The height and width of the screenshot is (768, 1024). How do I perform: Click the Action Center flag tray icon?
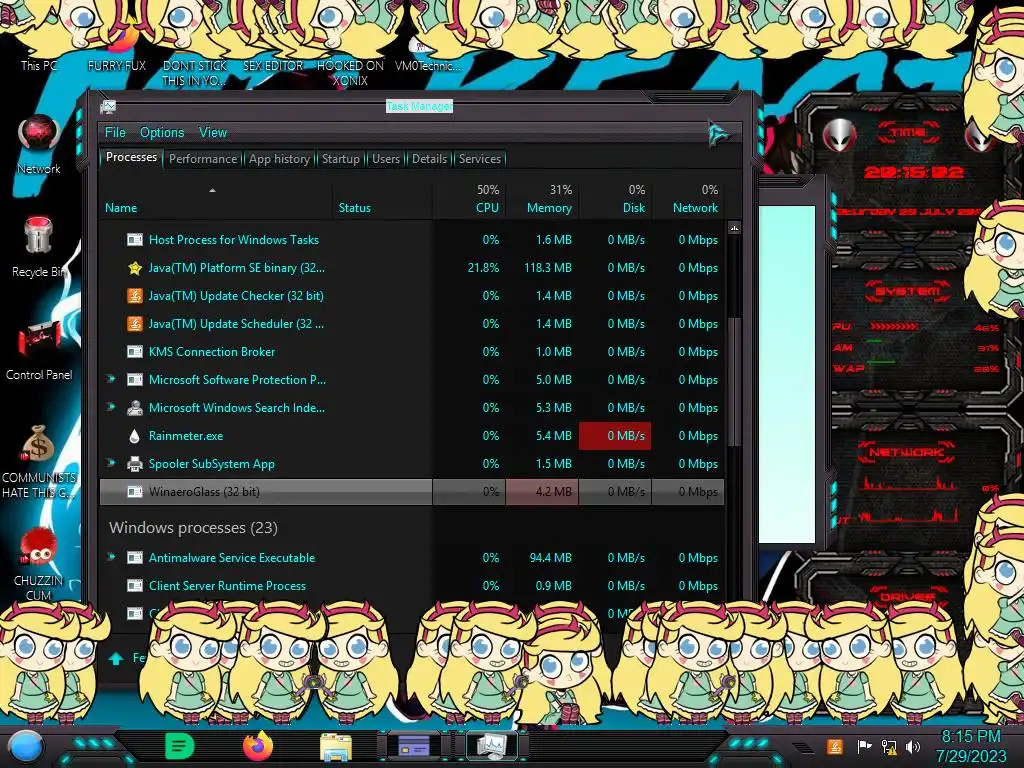pyautogui.click(x=864, y=746)
